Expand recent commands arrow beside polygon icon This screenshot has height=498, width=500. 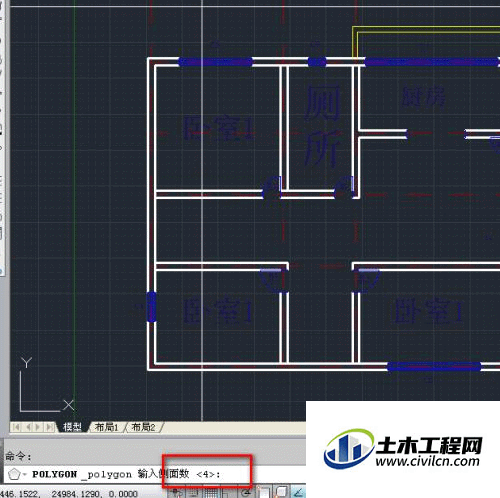point(24,474)
